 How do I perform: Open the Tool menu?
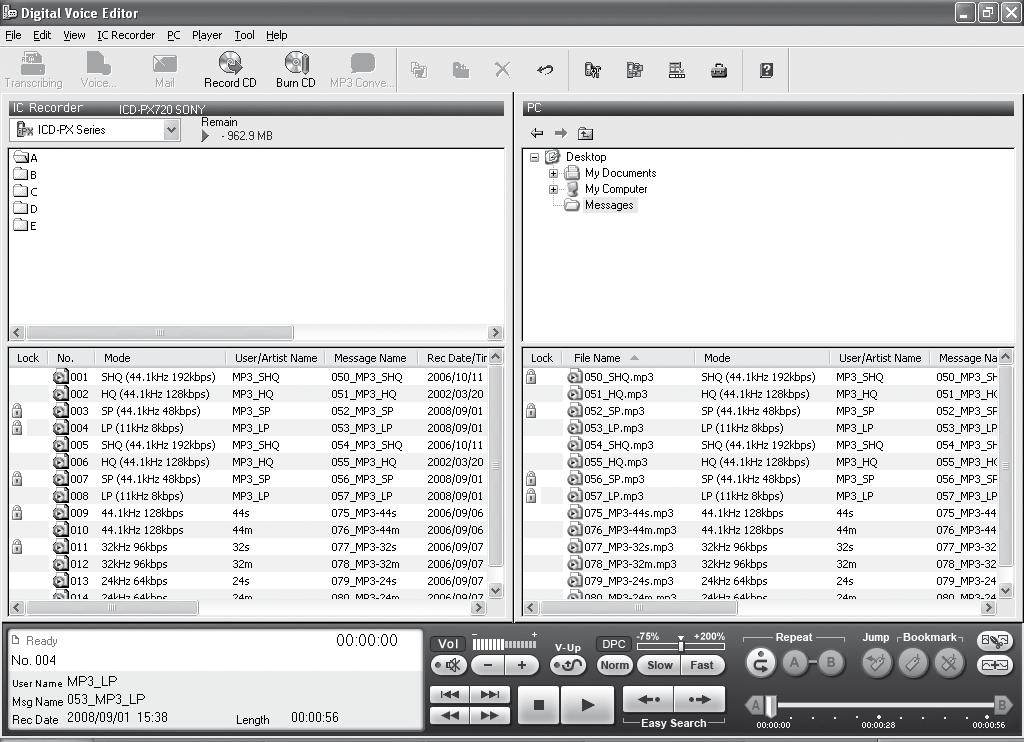point(244,35)
